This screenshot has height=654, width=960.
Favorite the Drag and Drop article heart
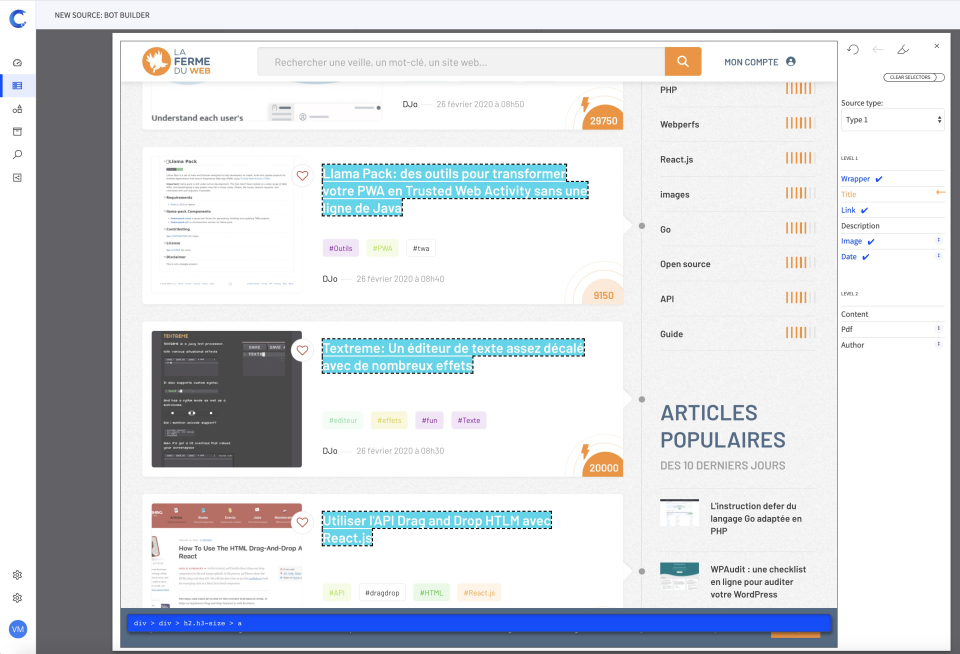302,522
